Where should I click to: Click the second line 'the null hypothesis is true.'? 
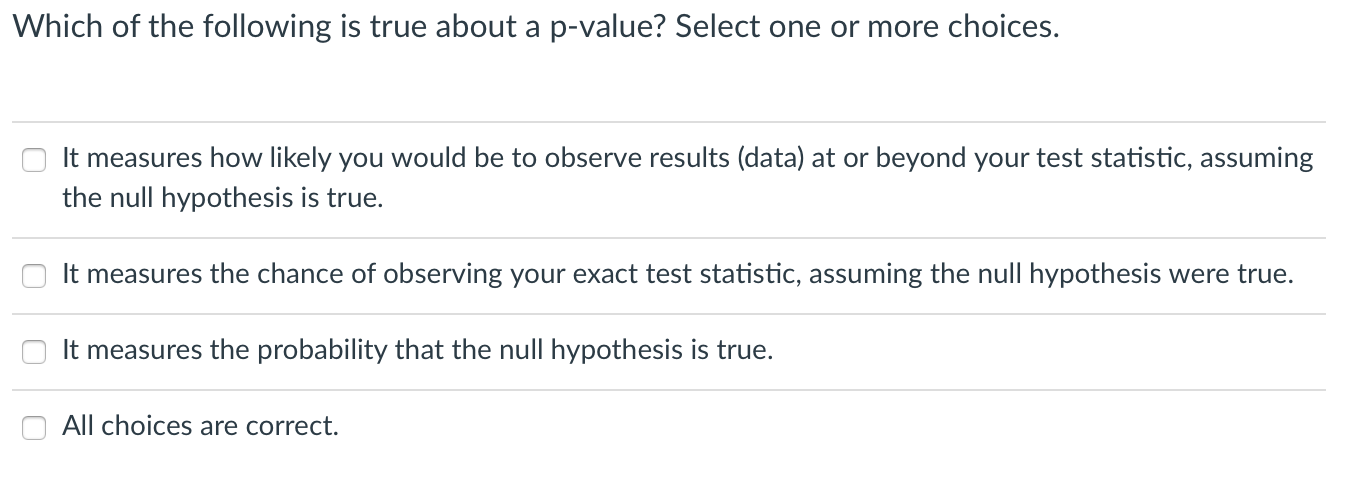(222, 198)
